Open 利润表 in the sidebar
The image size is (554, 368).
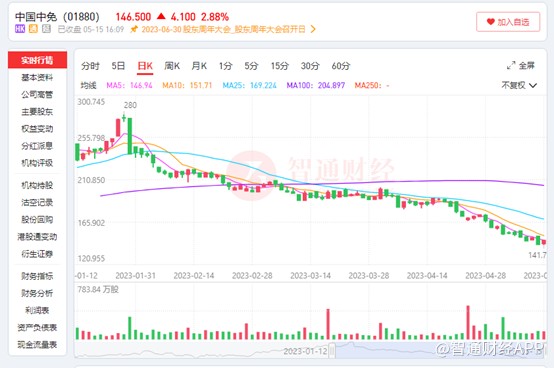(37, 310)
